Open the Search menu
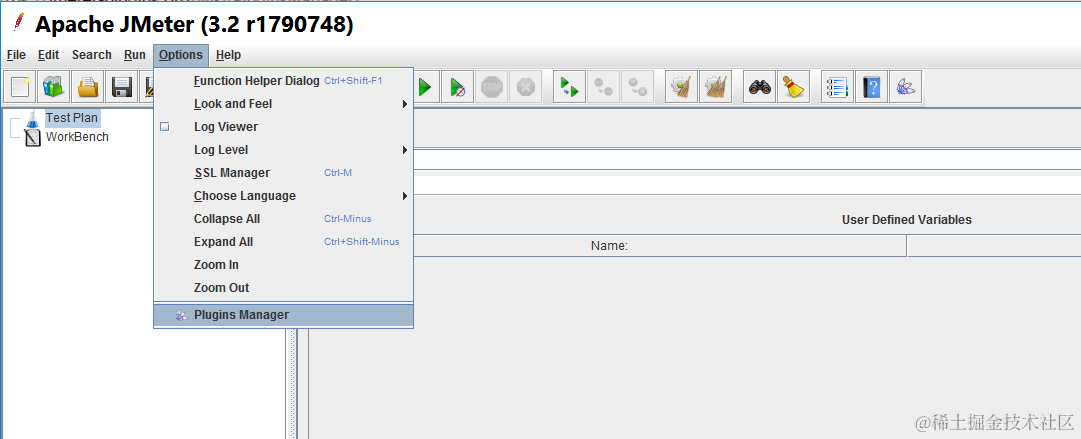Screen dimensions: 1081x439 click(x=92, y=55)
